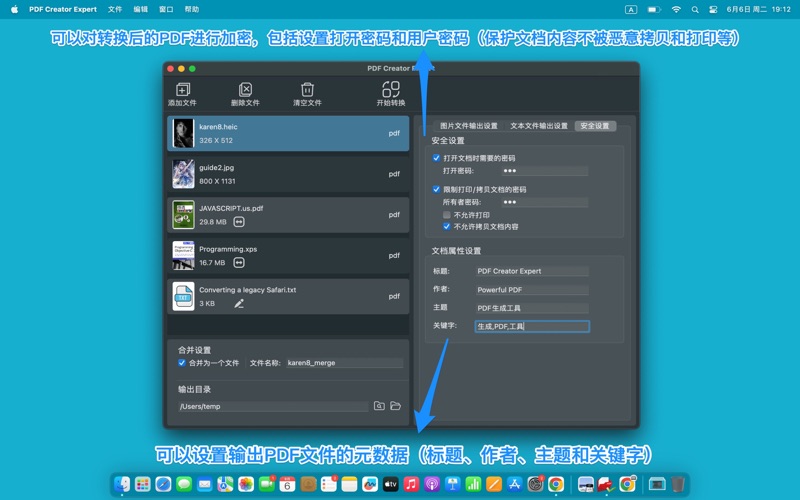Click the karen8.heic portrait thumbnail

pyautogui.click(x=183, y=133)
